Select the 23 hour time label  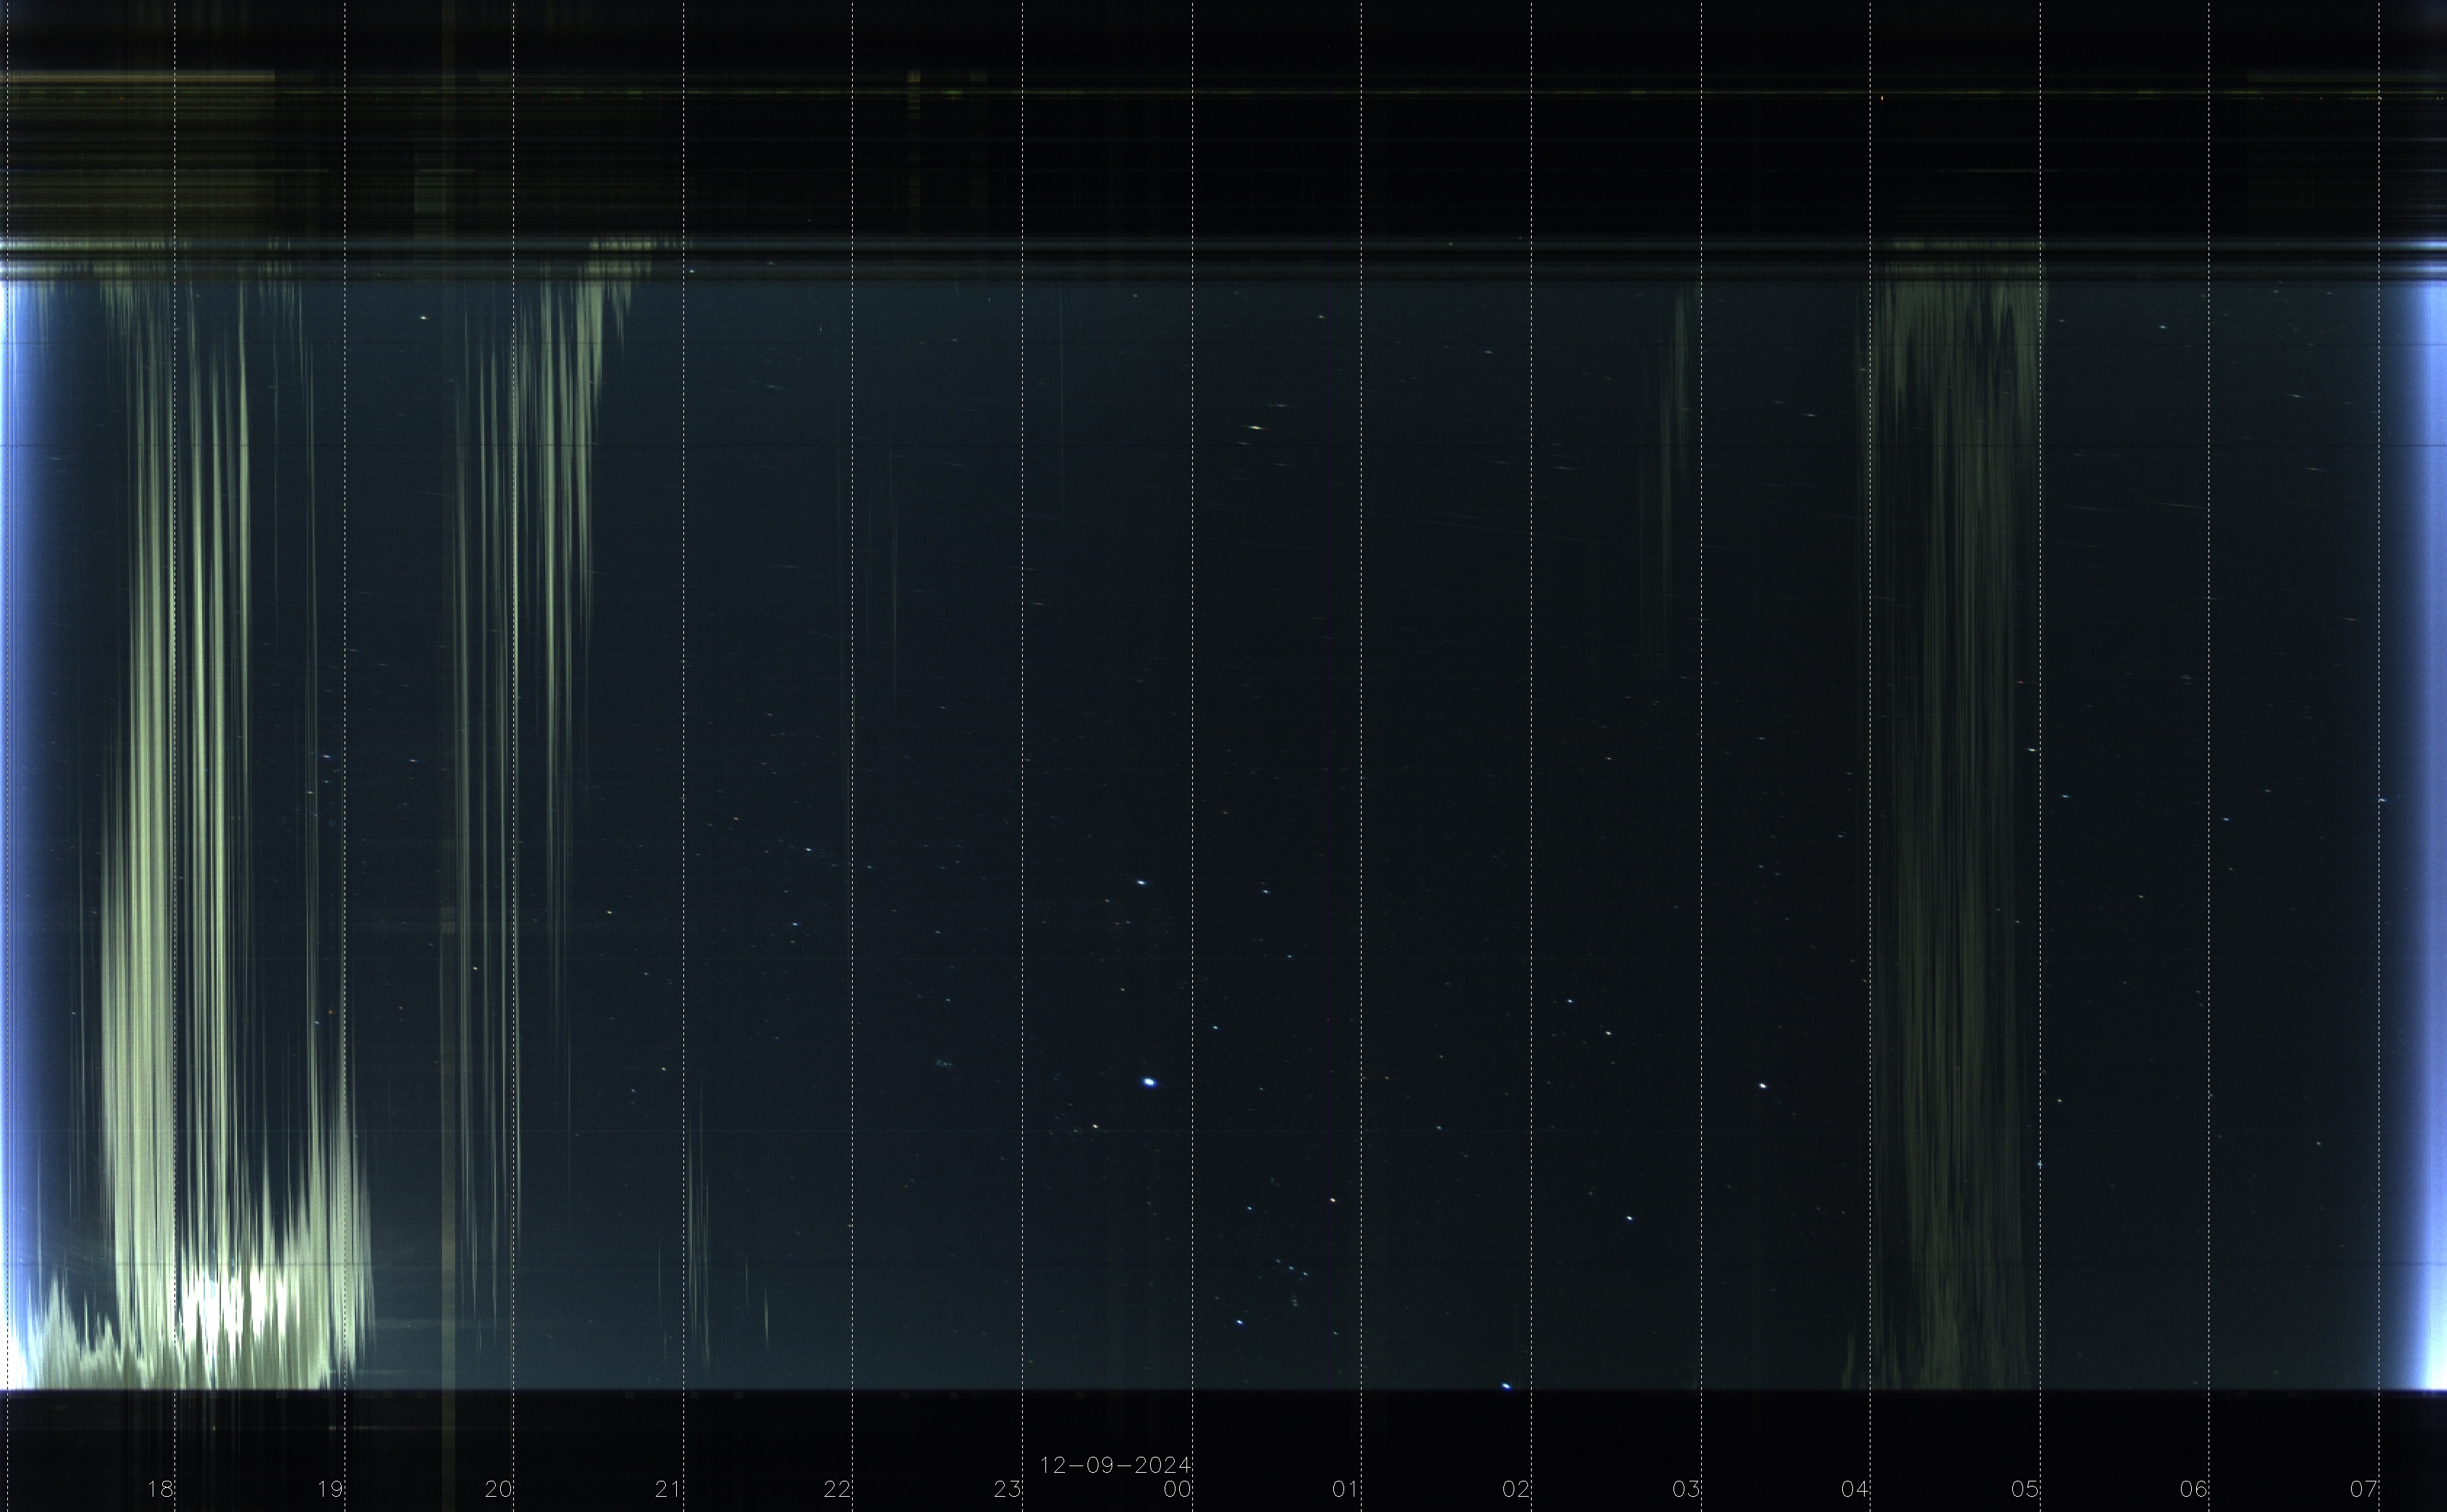click(x=1007, y=1488)
